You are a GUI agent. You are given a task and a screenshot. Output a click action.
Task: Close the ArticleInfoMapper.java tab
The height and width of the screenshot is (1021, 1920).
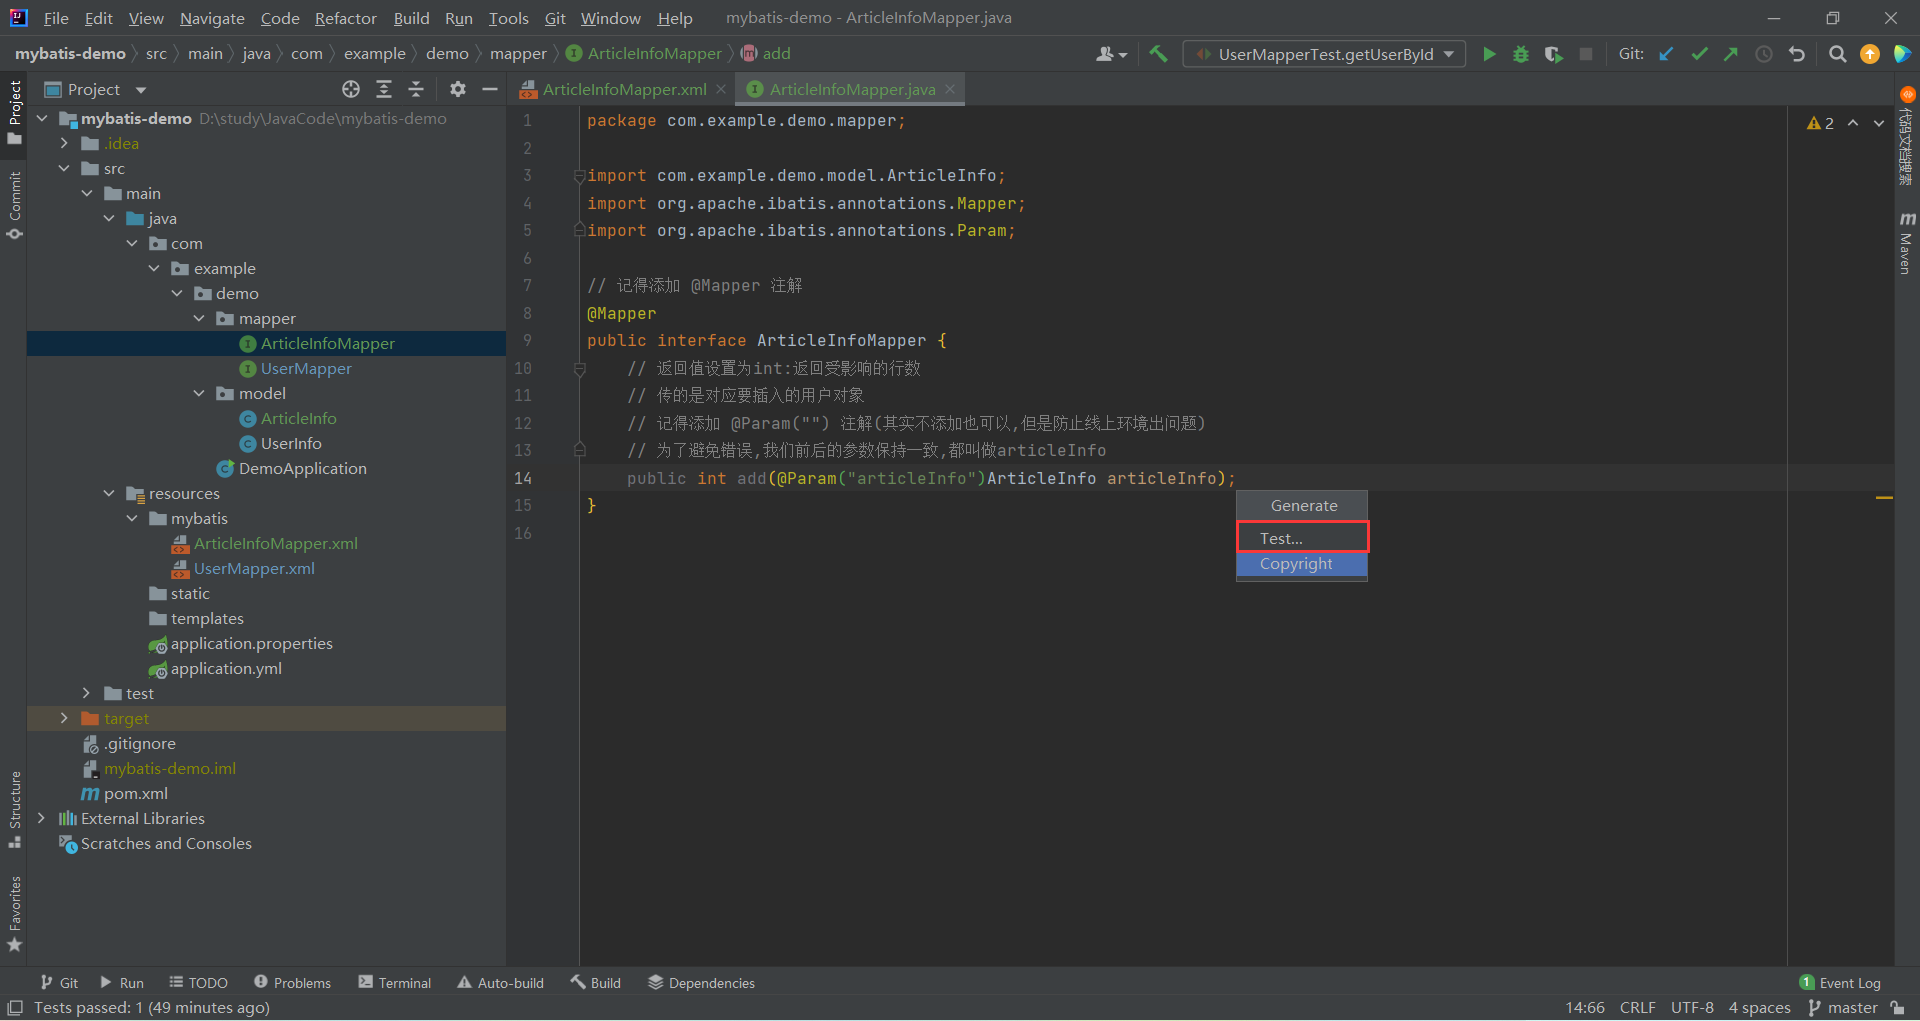(x=950, y=89)
